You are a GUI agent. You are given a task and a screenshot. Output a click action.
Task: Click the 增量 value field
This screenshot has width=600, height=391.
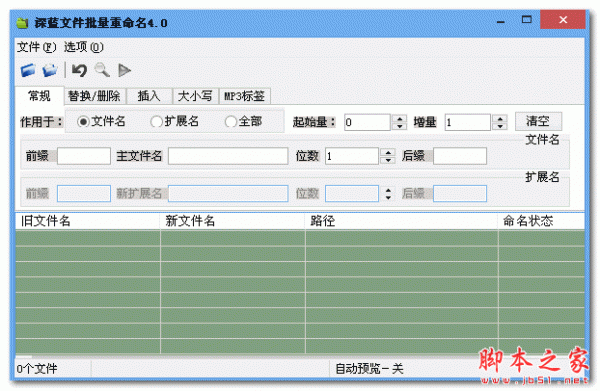[x=467, y=122]
